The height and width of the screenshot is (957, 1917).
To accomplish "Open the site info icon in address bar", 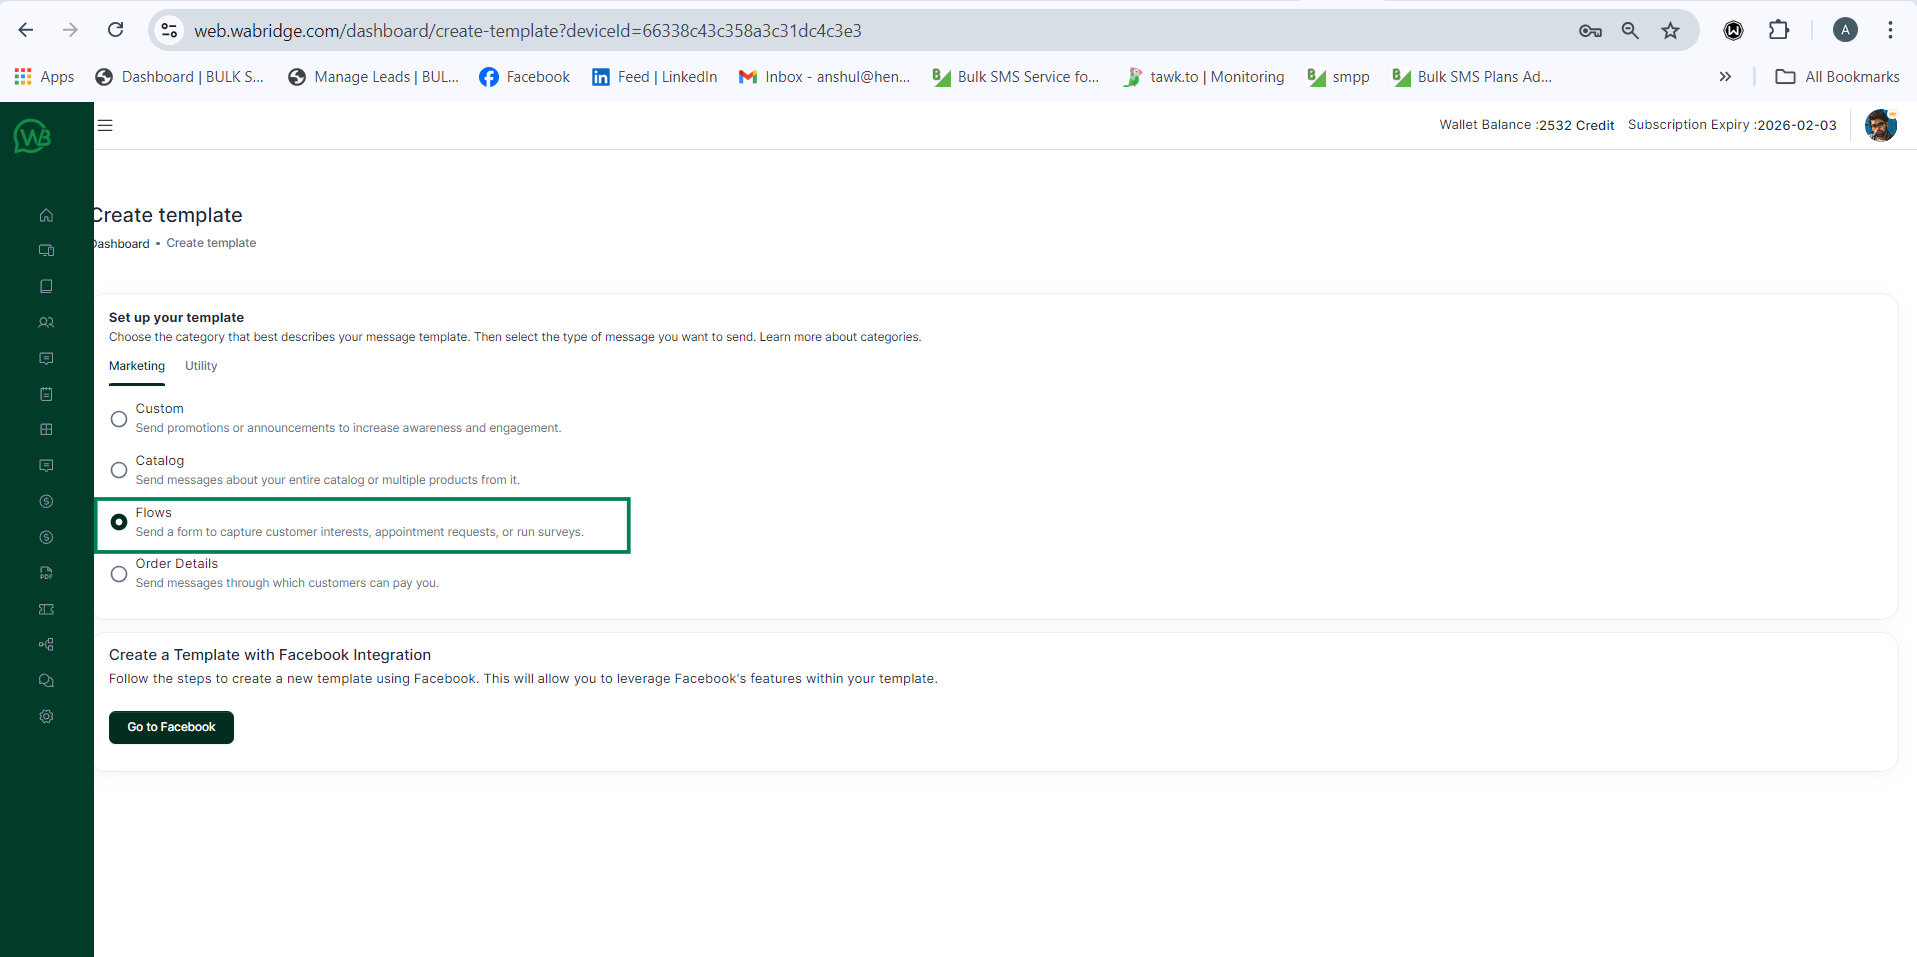I will [170, 31].
